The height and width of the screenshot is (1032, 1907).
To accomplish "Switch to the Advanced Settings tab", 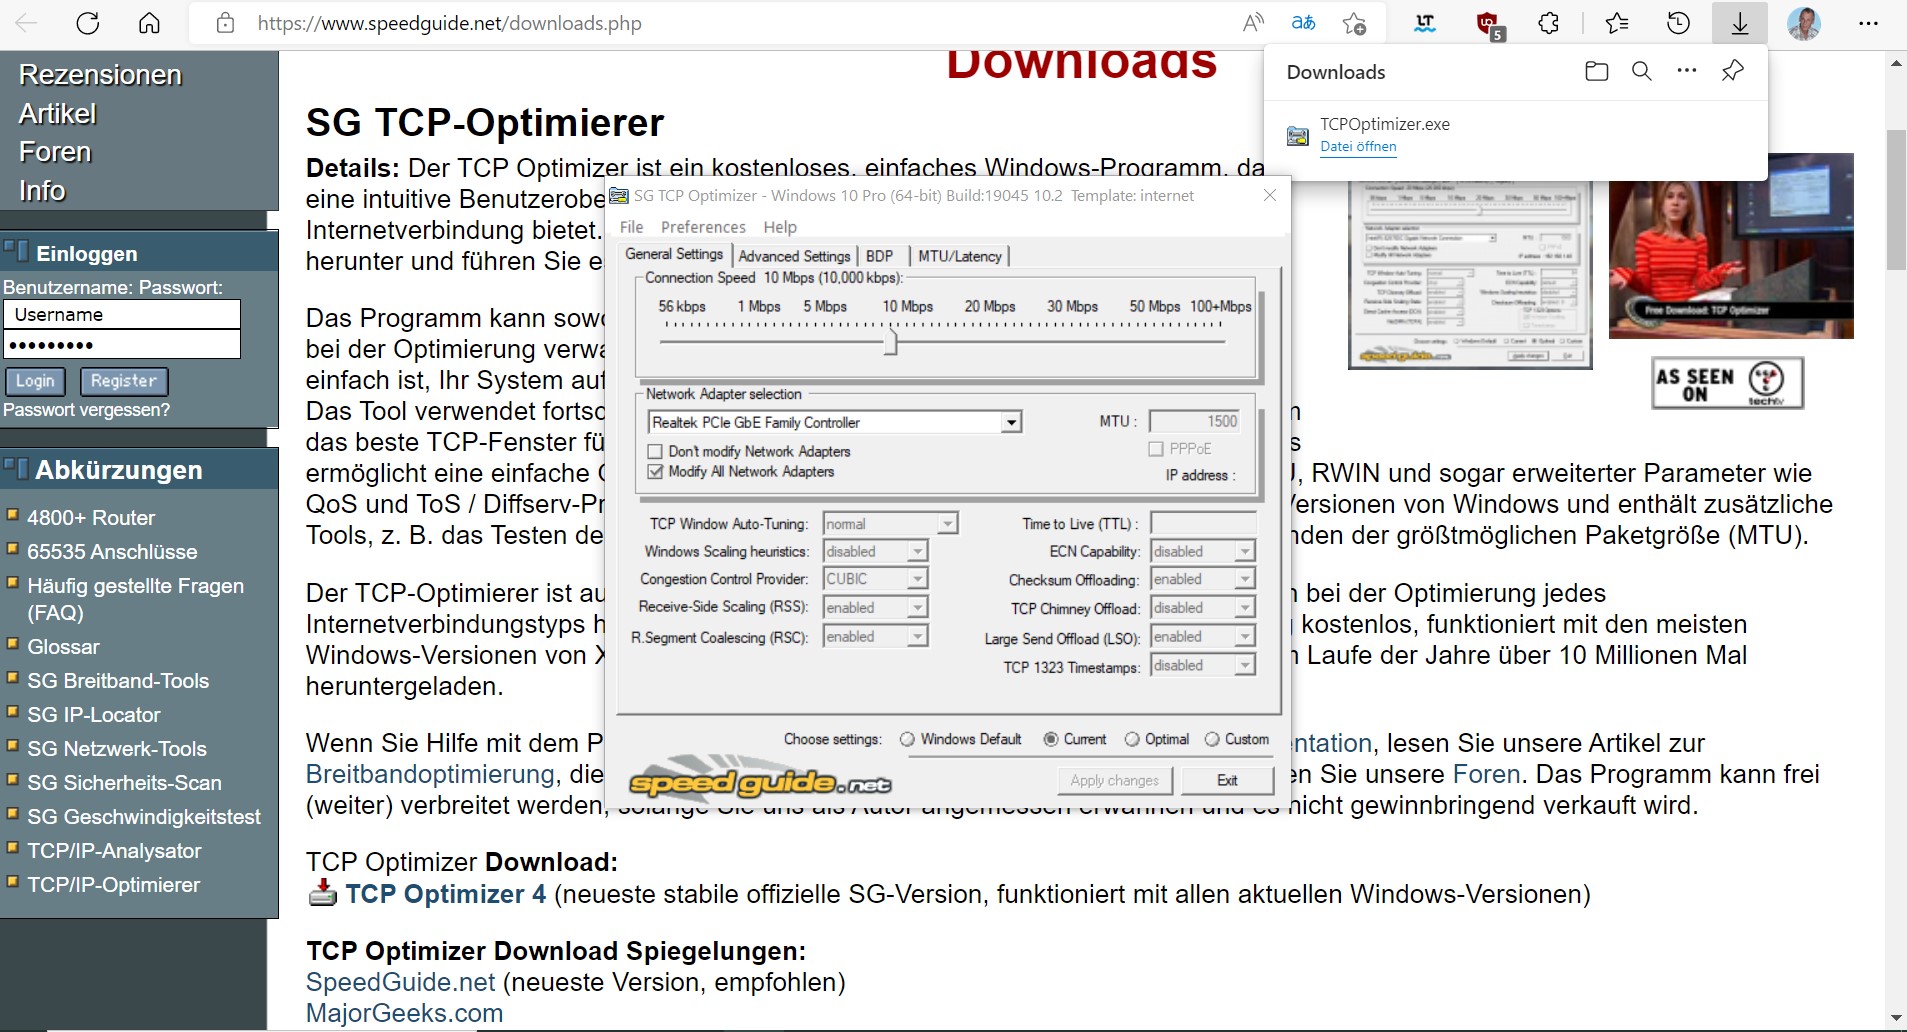I will click(x=794, y=256).
